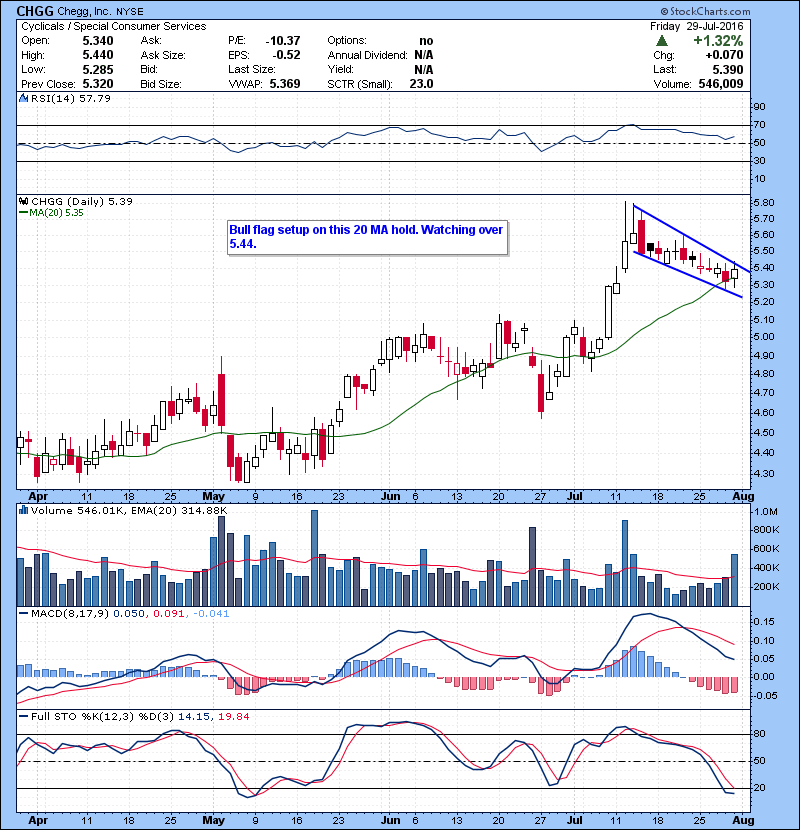Click the SCTR (Small) value 23.0
The width and height of the screenshot is (800, 830).
(421, 84)
